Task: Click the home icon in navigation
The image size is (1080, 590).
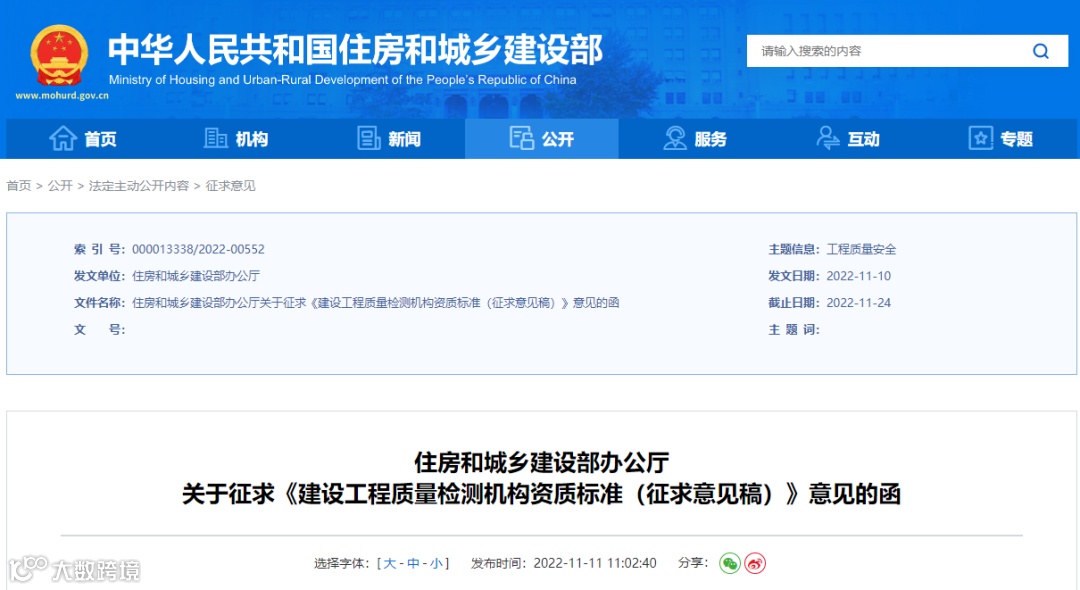Action: [63, 138]
